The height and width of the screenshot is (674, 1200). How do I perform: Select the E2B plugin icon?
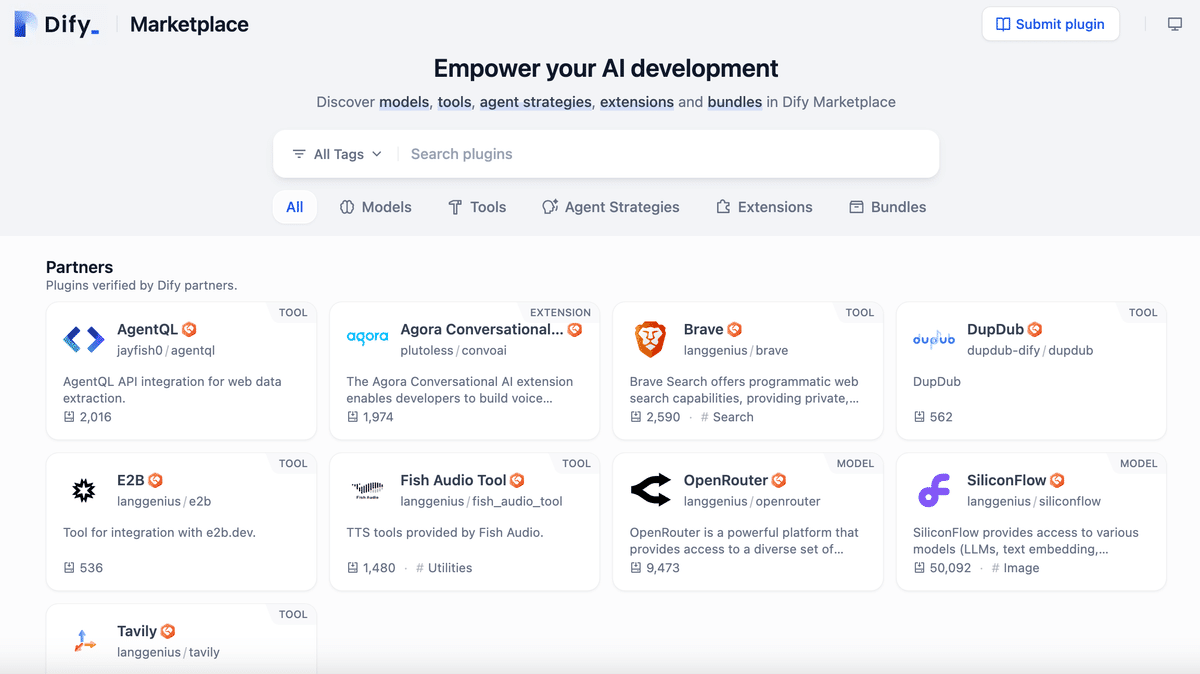point(84,490)
